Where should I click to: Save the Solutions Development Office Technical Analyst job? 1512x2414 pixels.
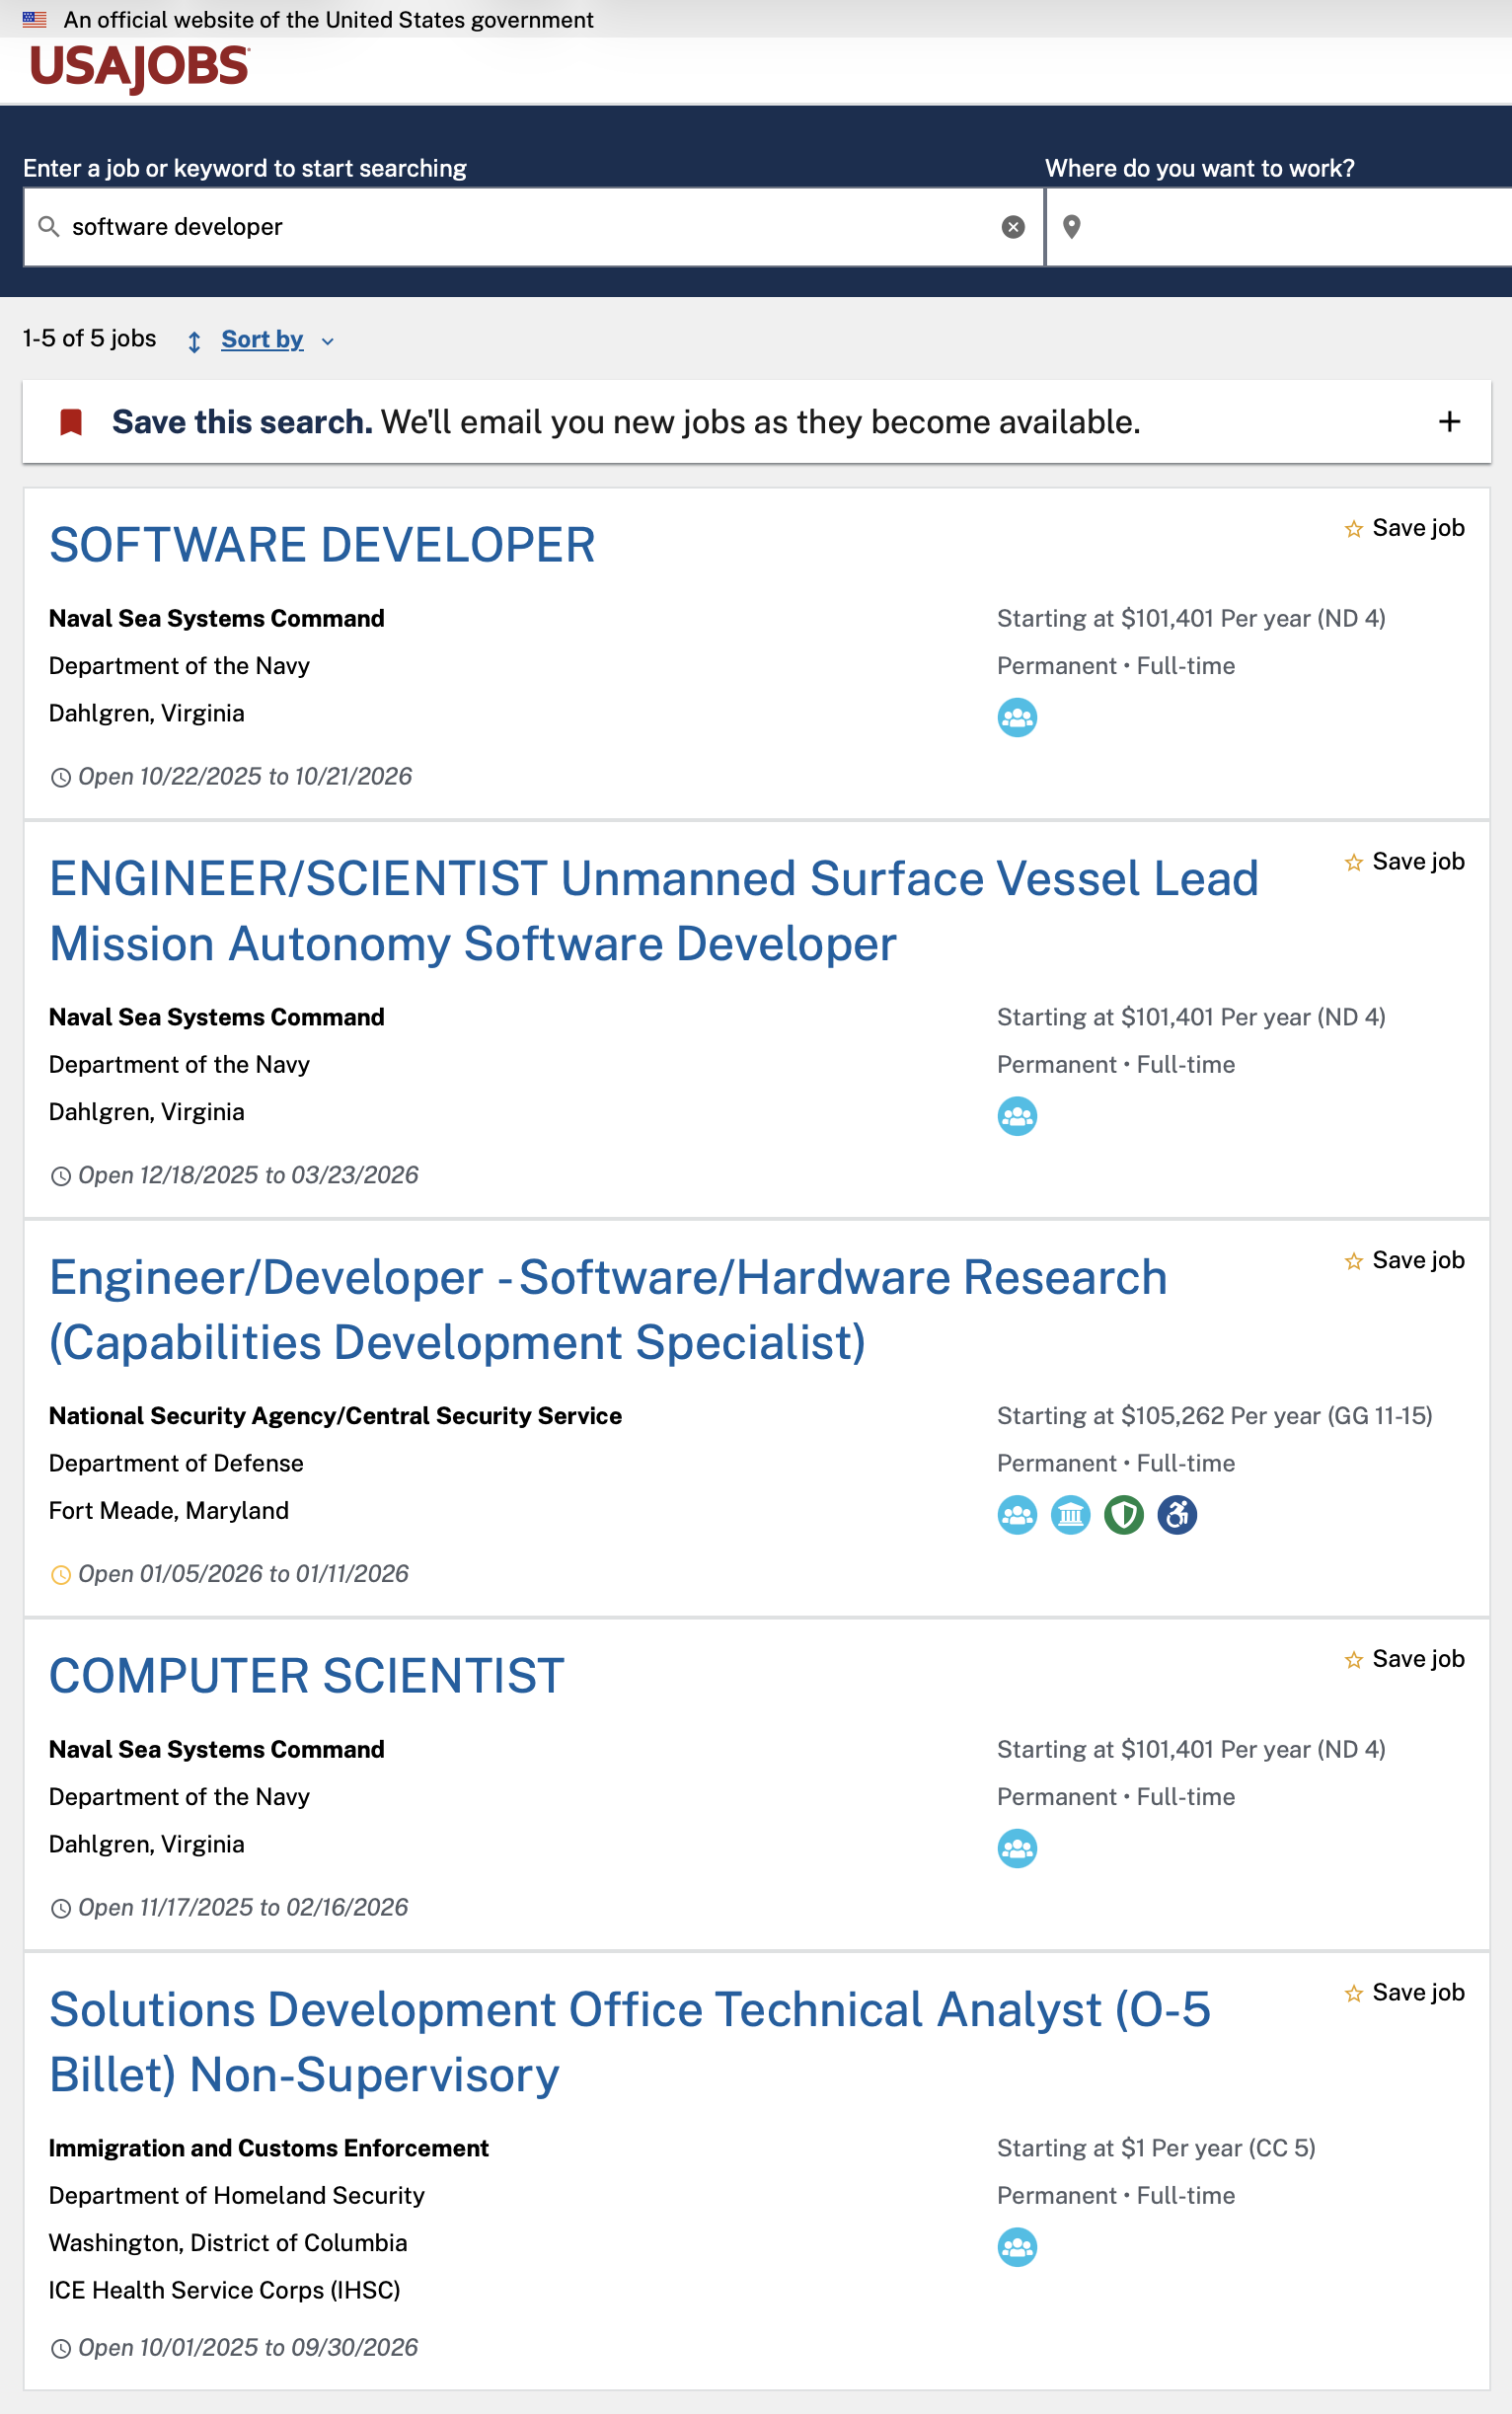(x=1404, y=1992)
